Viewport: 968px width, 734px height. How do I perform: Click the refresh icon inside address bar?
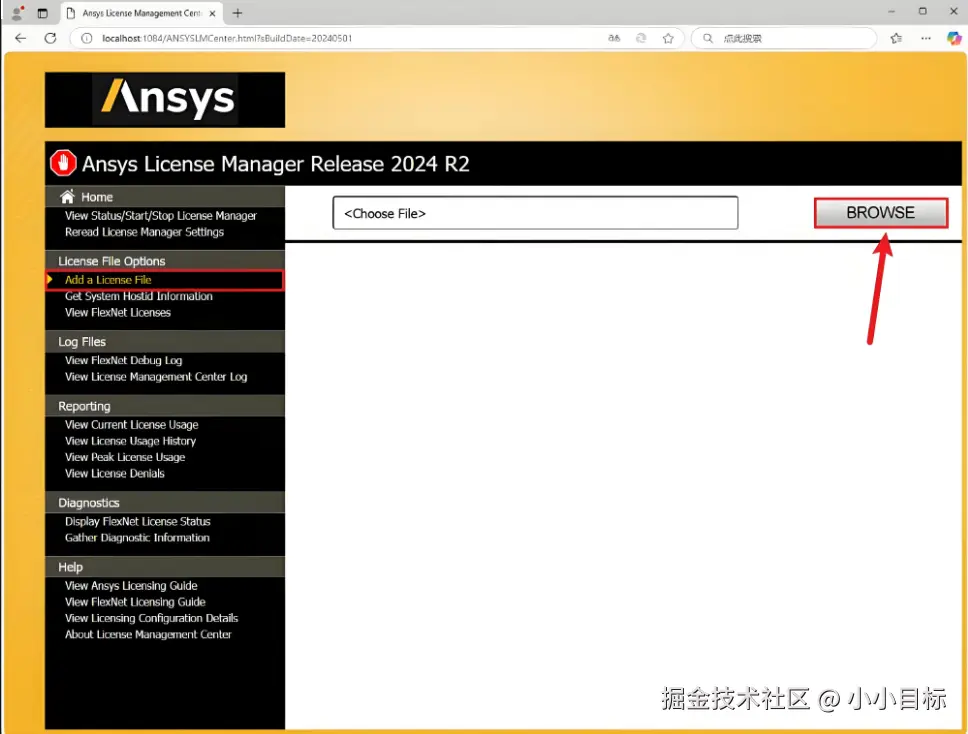641,38
